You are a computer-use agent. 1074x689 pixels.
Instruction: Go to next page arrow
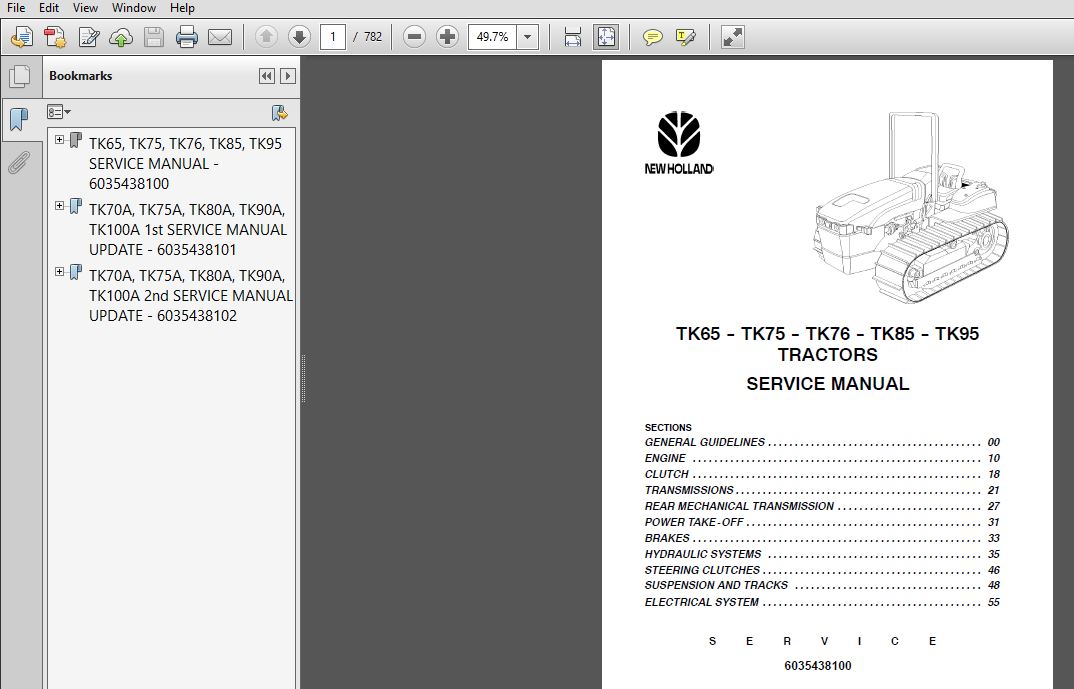tap(299, 37)
